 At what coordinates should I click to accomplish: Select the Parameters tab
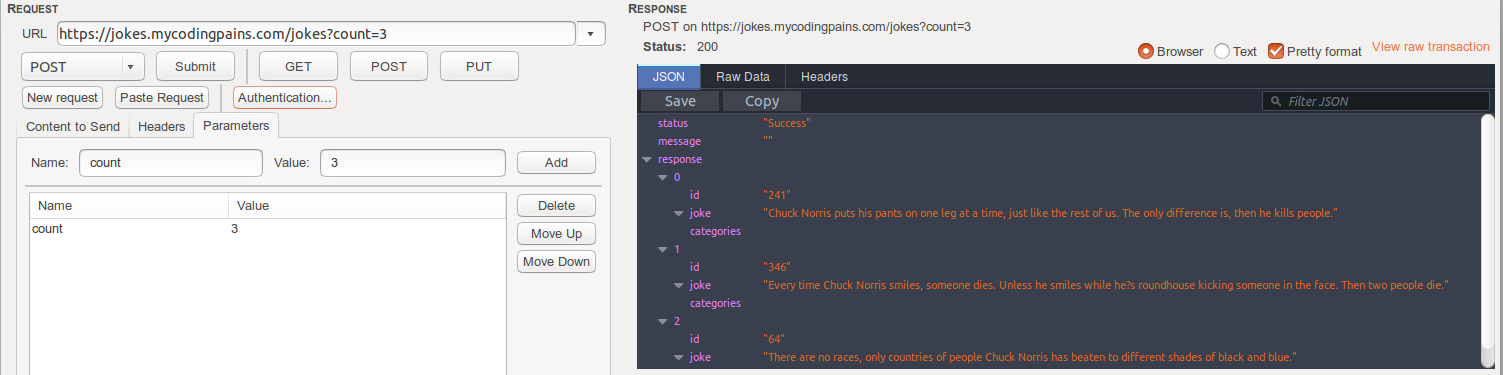236,126
